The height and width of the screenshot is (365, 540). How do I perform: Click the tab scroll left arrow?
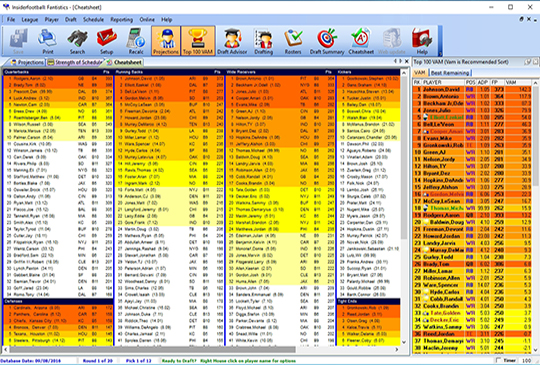click(x=395, y=61)
